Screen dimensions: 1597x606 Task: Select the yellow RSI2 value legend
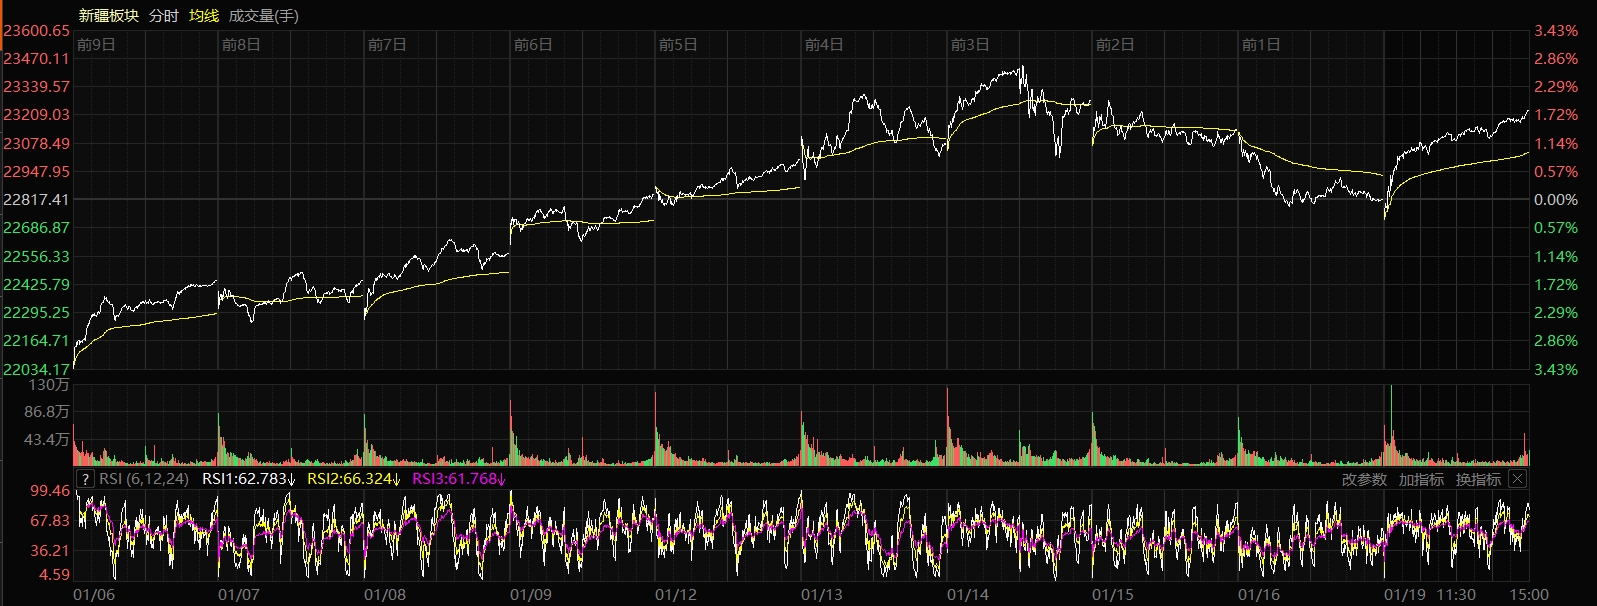(x=353, y=479)
